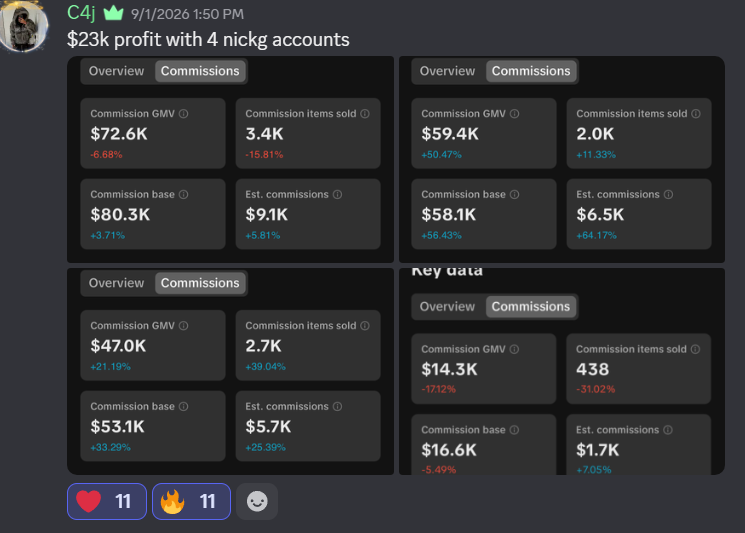
Task: Click info icon beside $14.3K Commission GMV
Action: (515, 349)
